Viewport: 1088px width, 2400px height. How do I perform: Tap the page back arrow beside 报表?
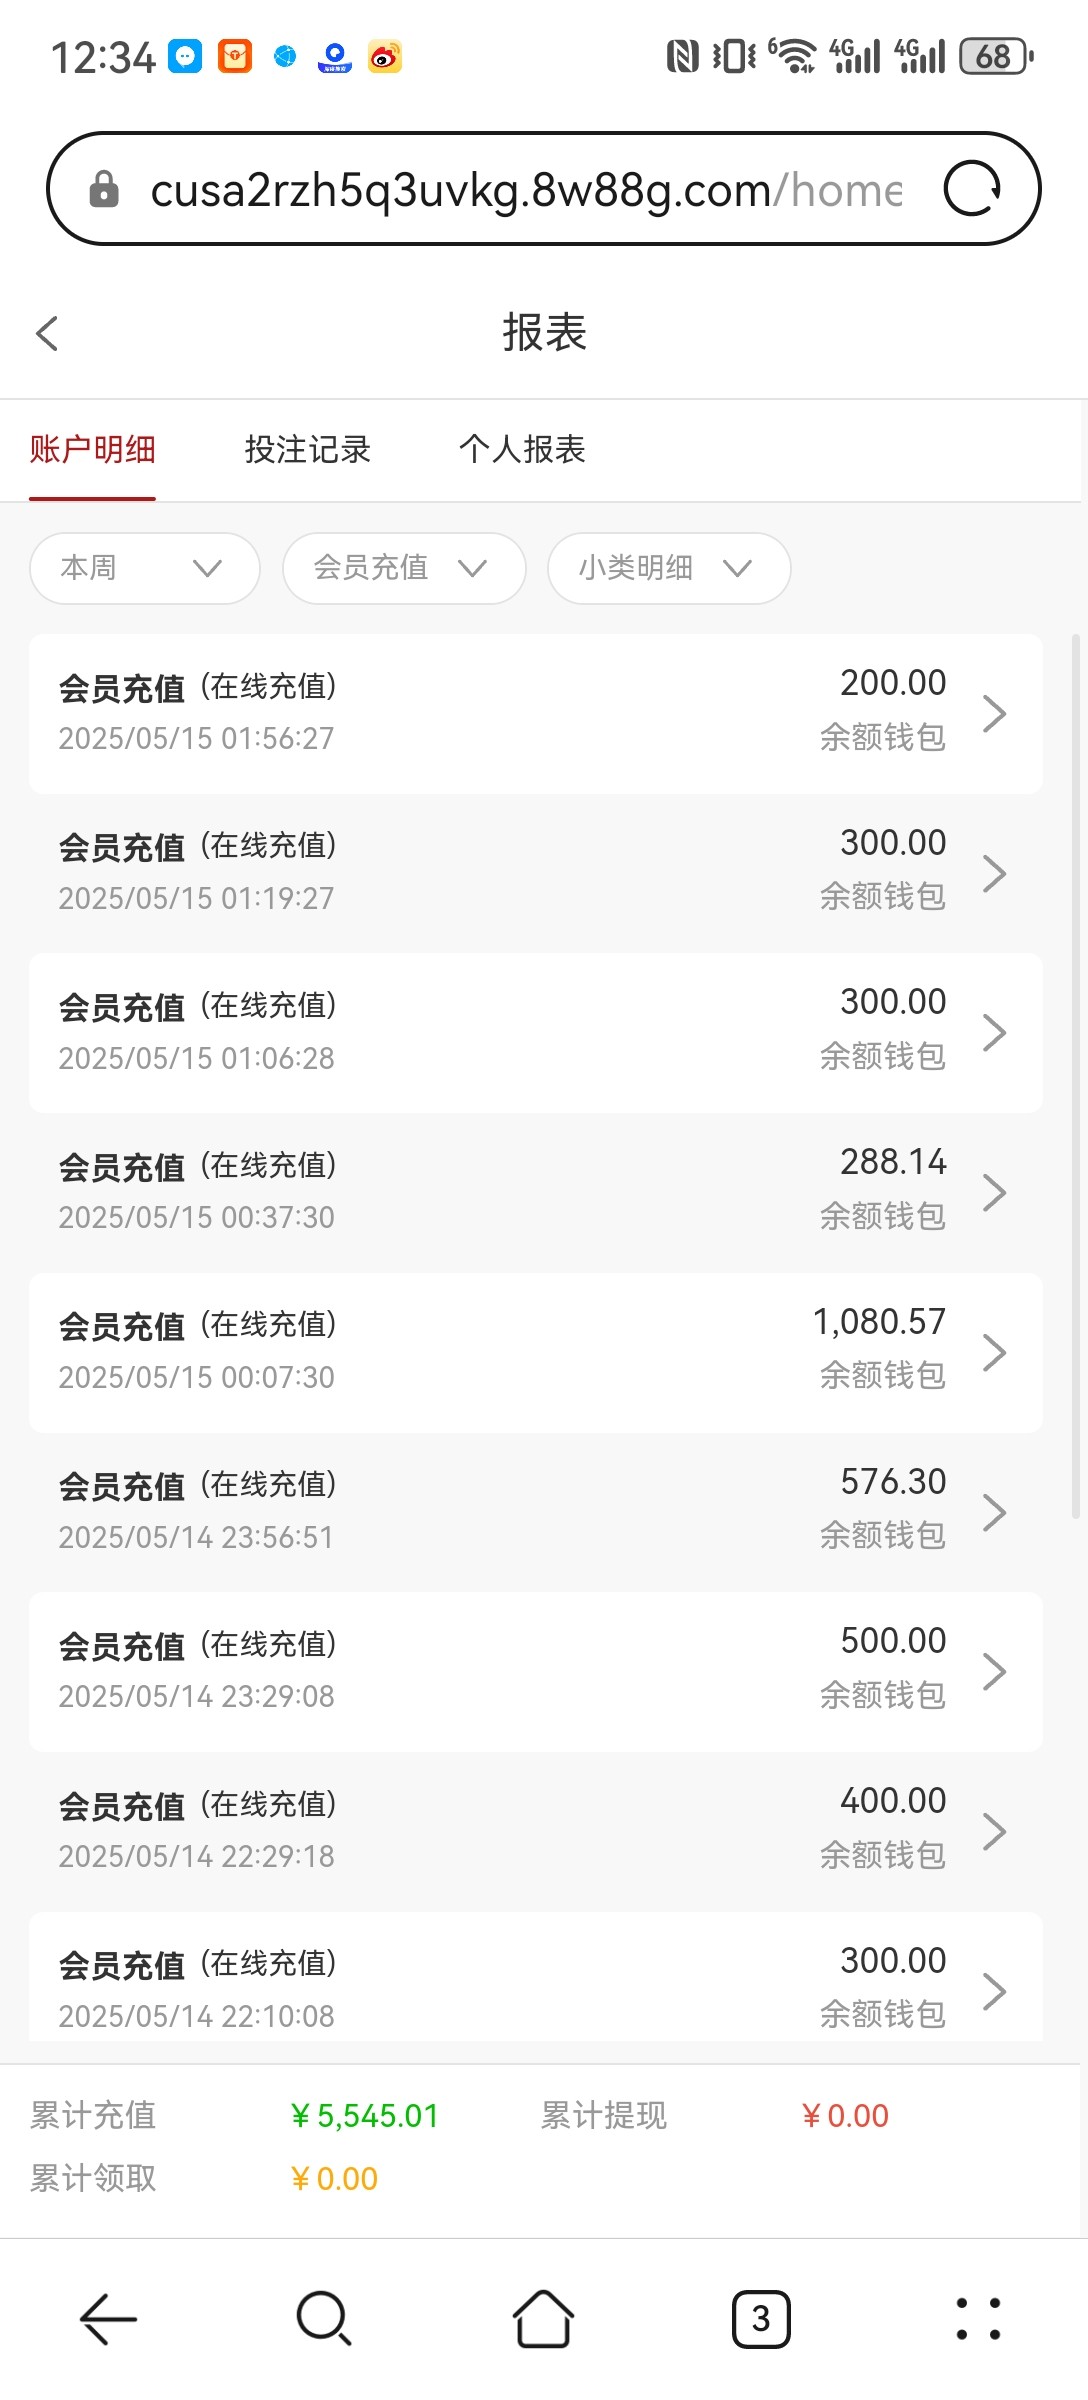(x=47, y=333)
